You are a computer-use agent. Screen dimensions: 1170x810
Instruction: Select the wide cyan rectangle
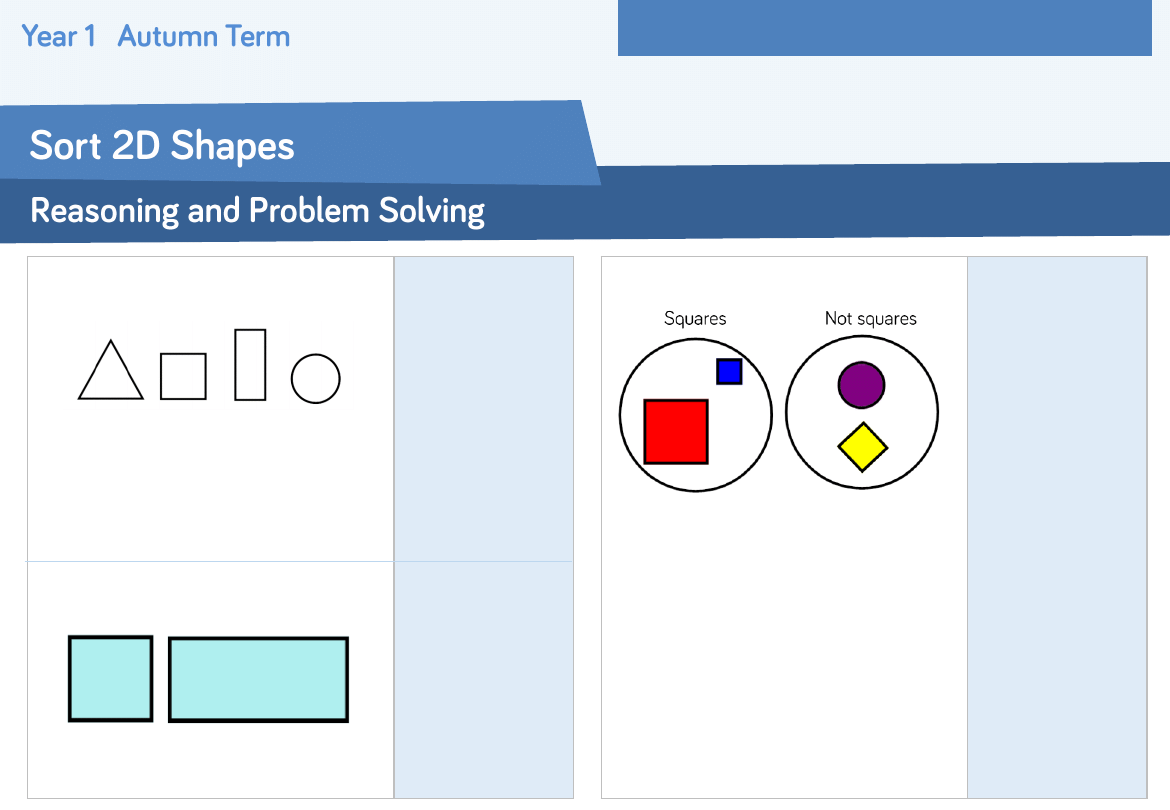258,679
